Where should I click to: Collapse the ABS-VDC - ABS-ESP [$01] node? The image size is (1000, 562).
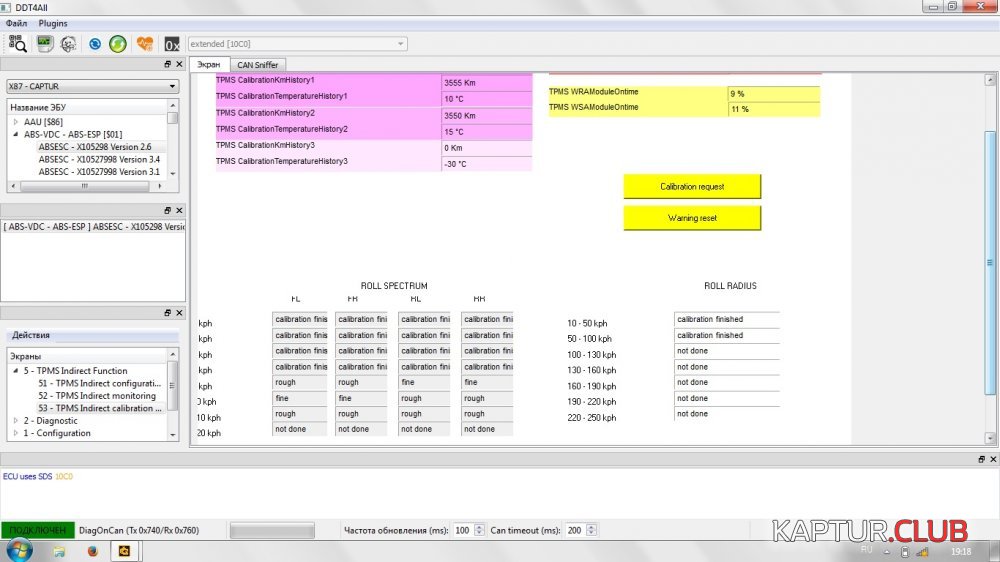pos(16,135)
